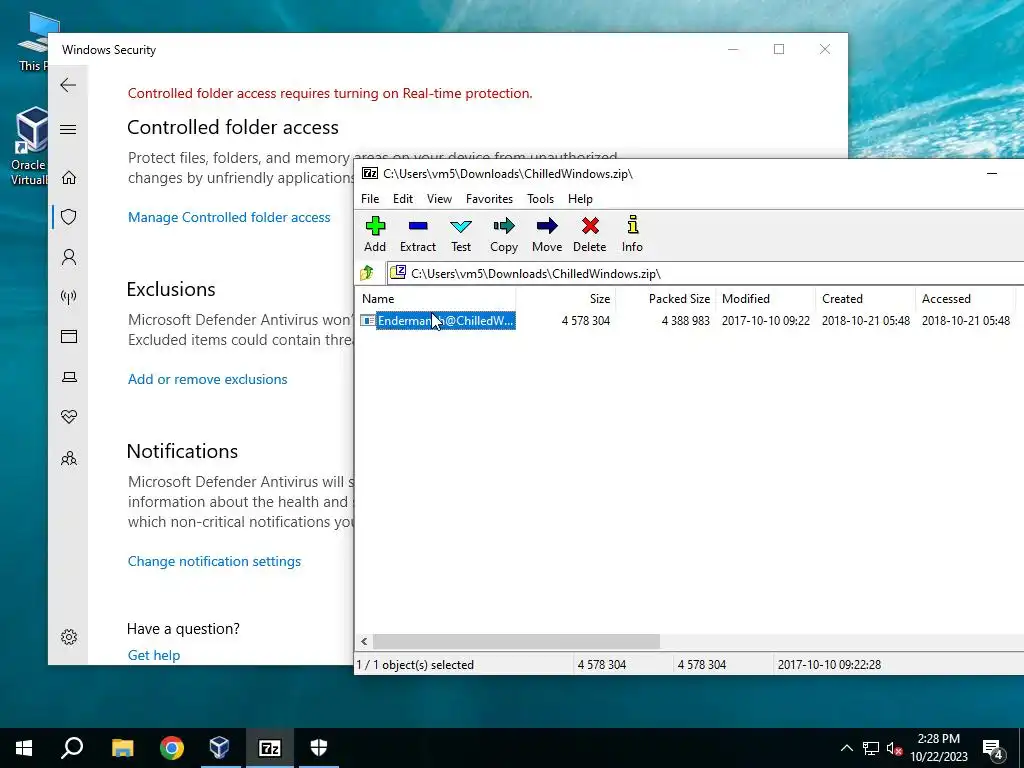Screen dimensions: 1024x768
Task: Extract the selected archive file
Action: point(418,234)
